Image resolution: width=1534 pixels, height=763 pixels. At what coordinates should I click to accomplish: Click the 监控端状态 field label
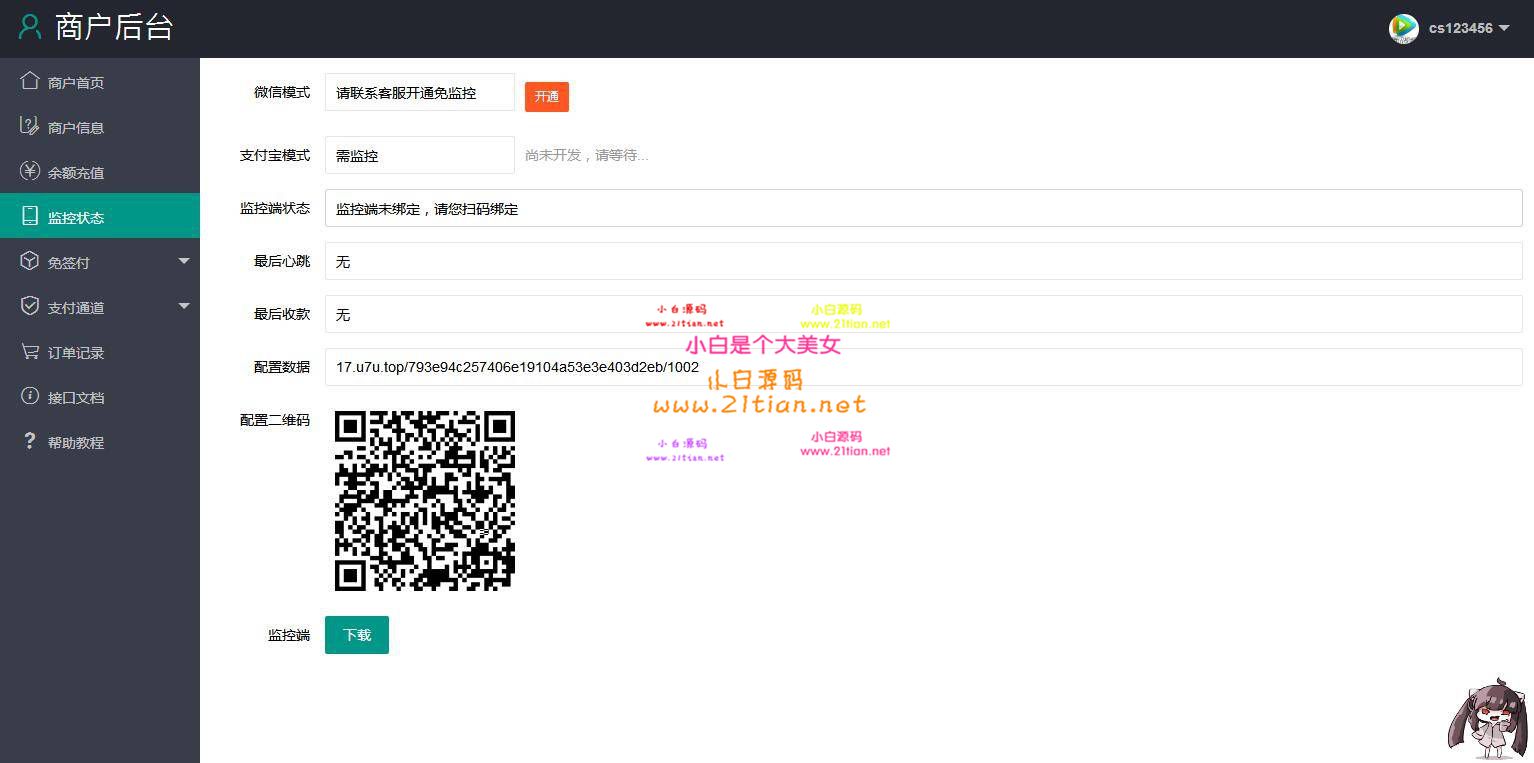275,208
